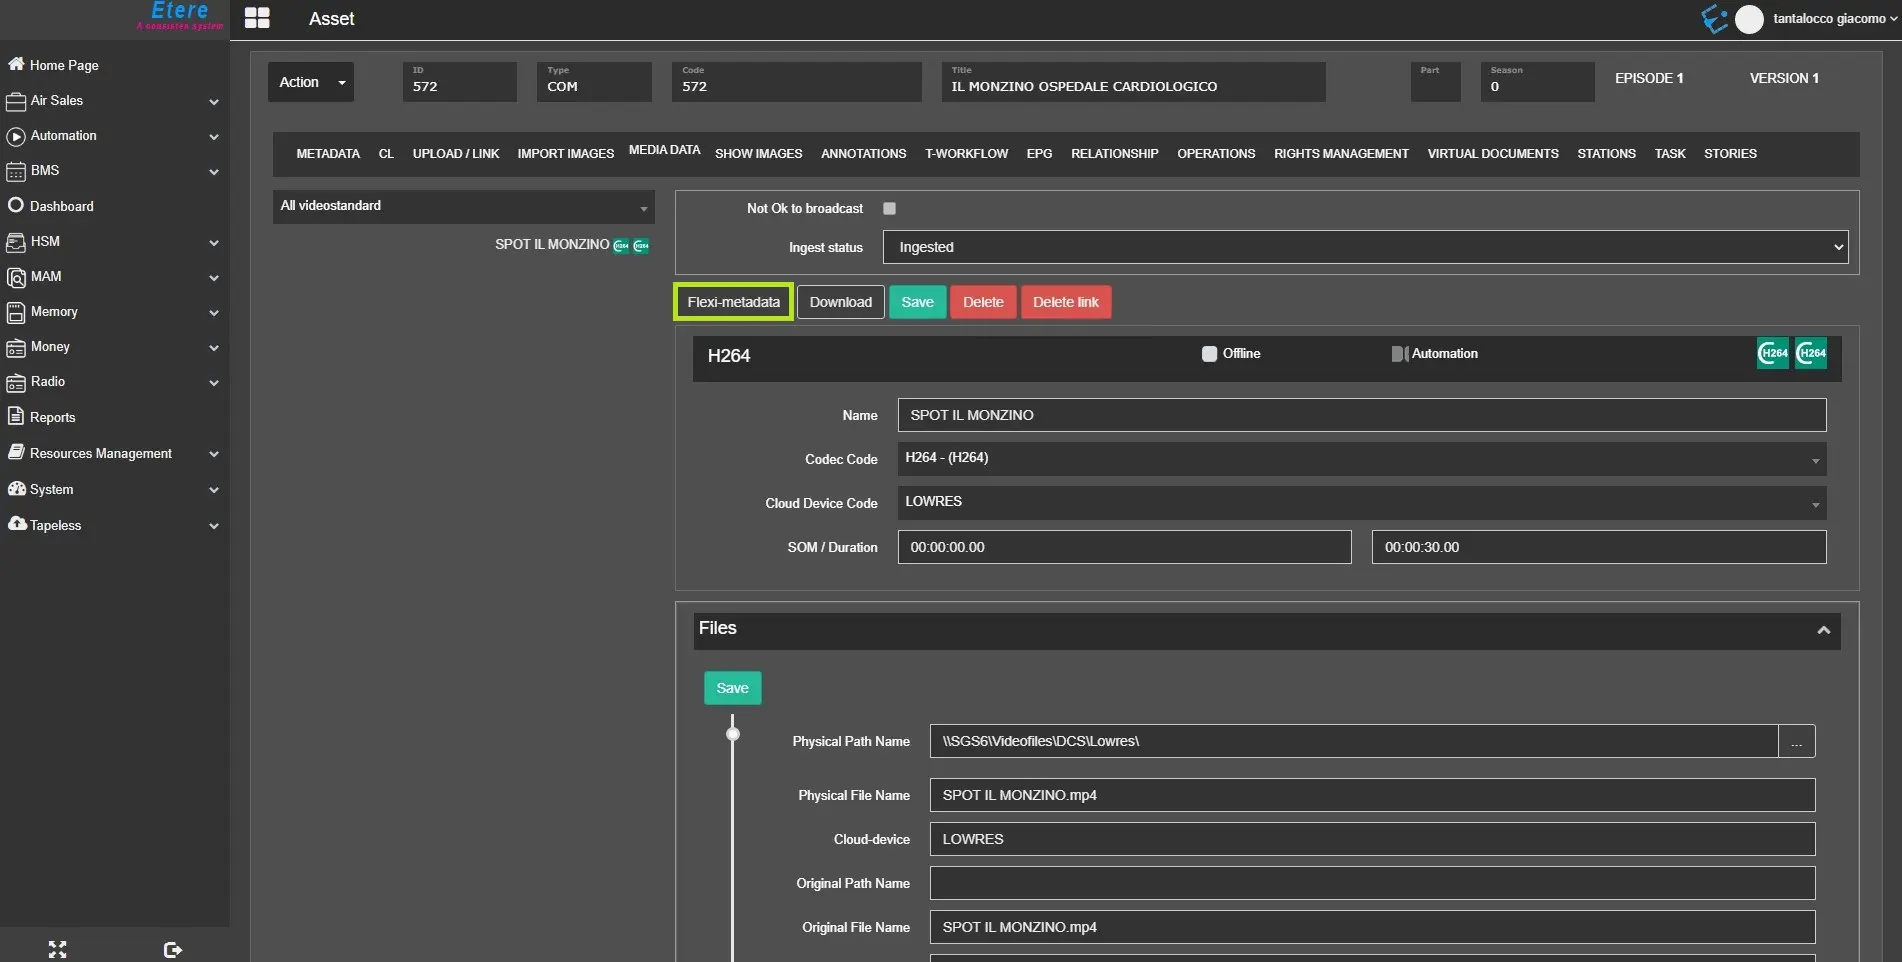Click the Dashboard icon in sidebar

pos(16,205)
